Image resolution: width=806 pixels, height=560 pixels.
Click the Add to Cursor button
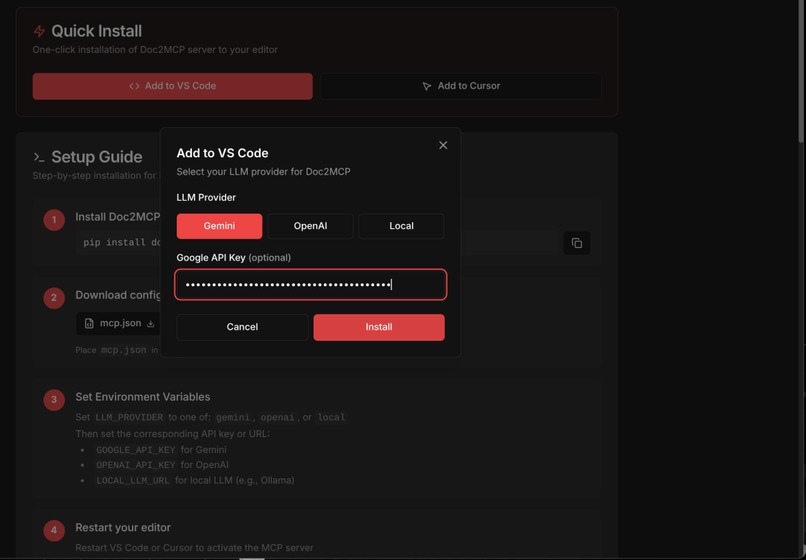pos(461,86)
